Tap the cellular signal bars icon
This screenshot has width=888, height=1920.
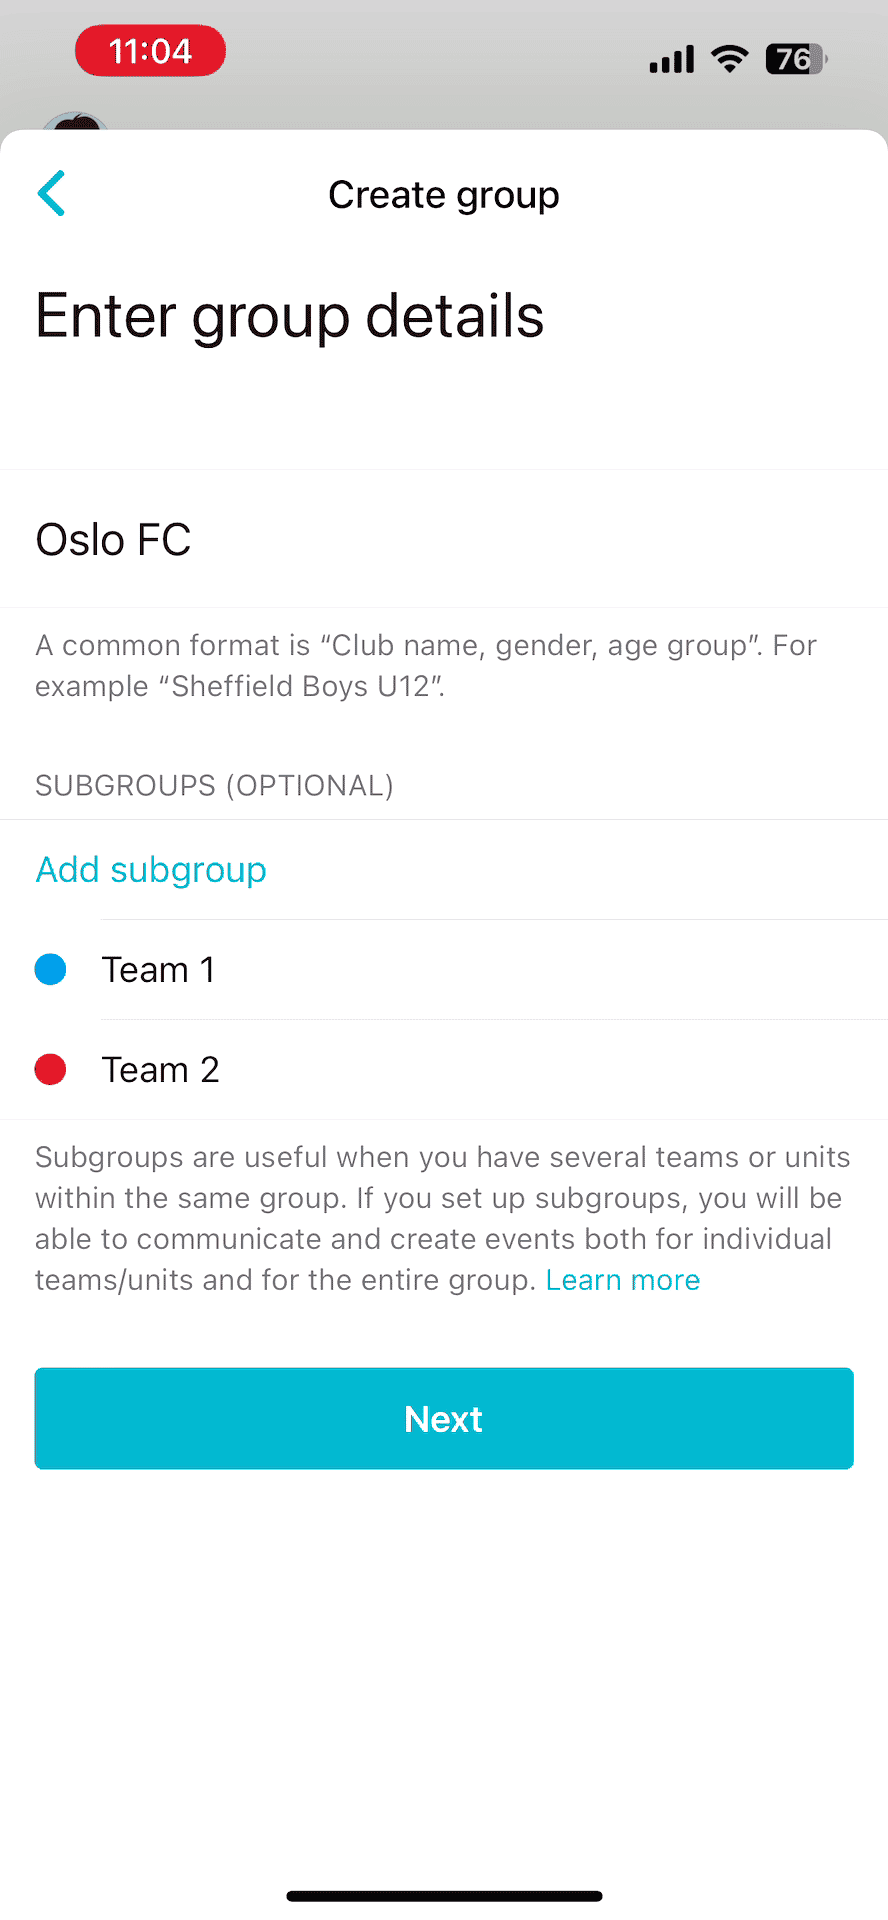click(x=671, y=60)
